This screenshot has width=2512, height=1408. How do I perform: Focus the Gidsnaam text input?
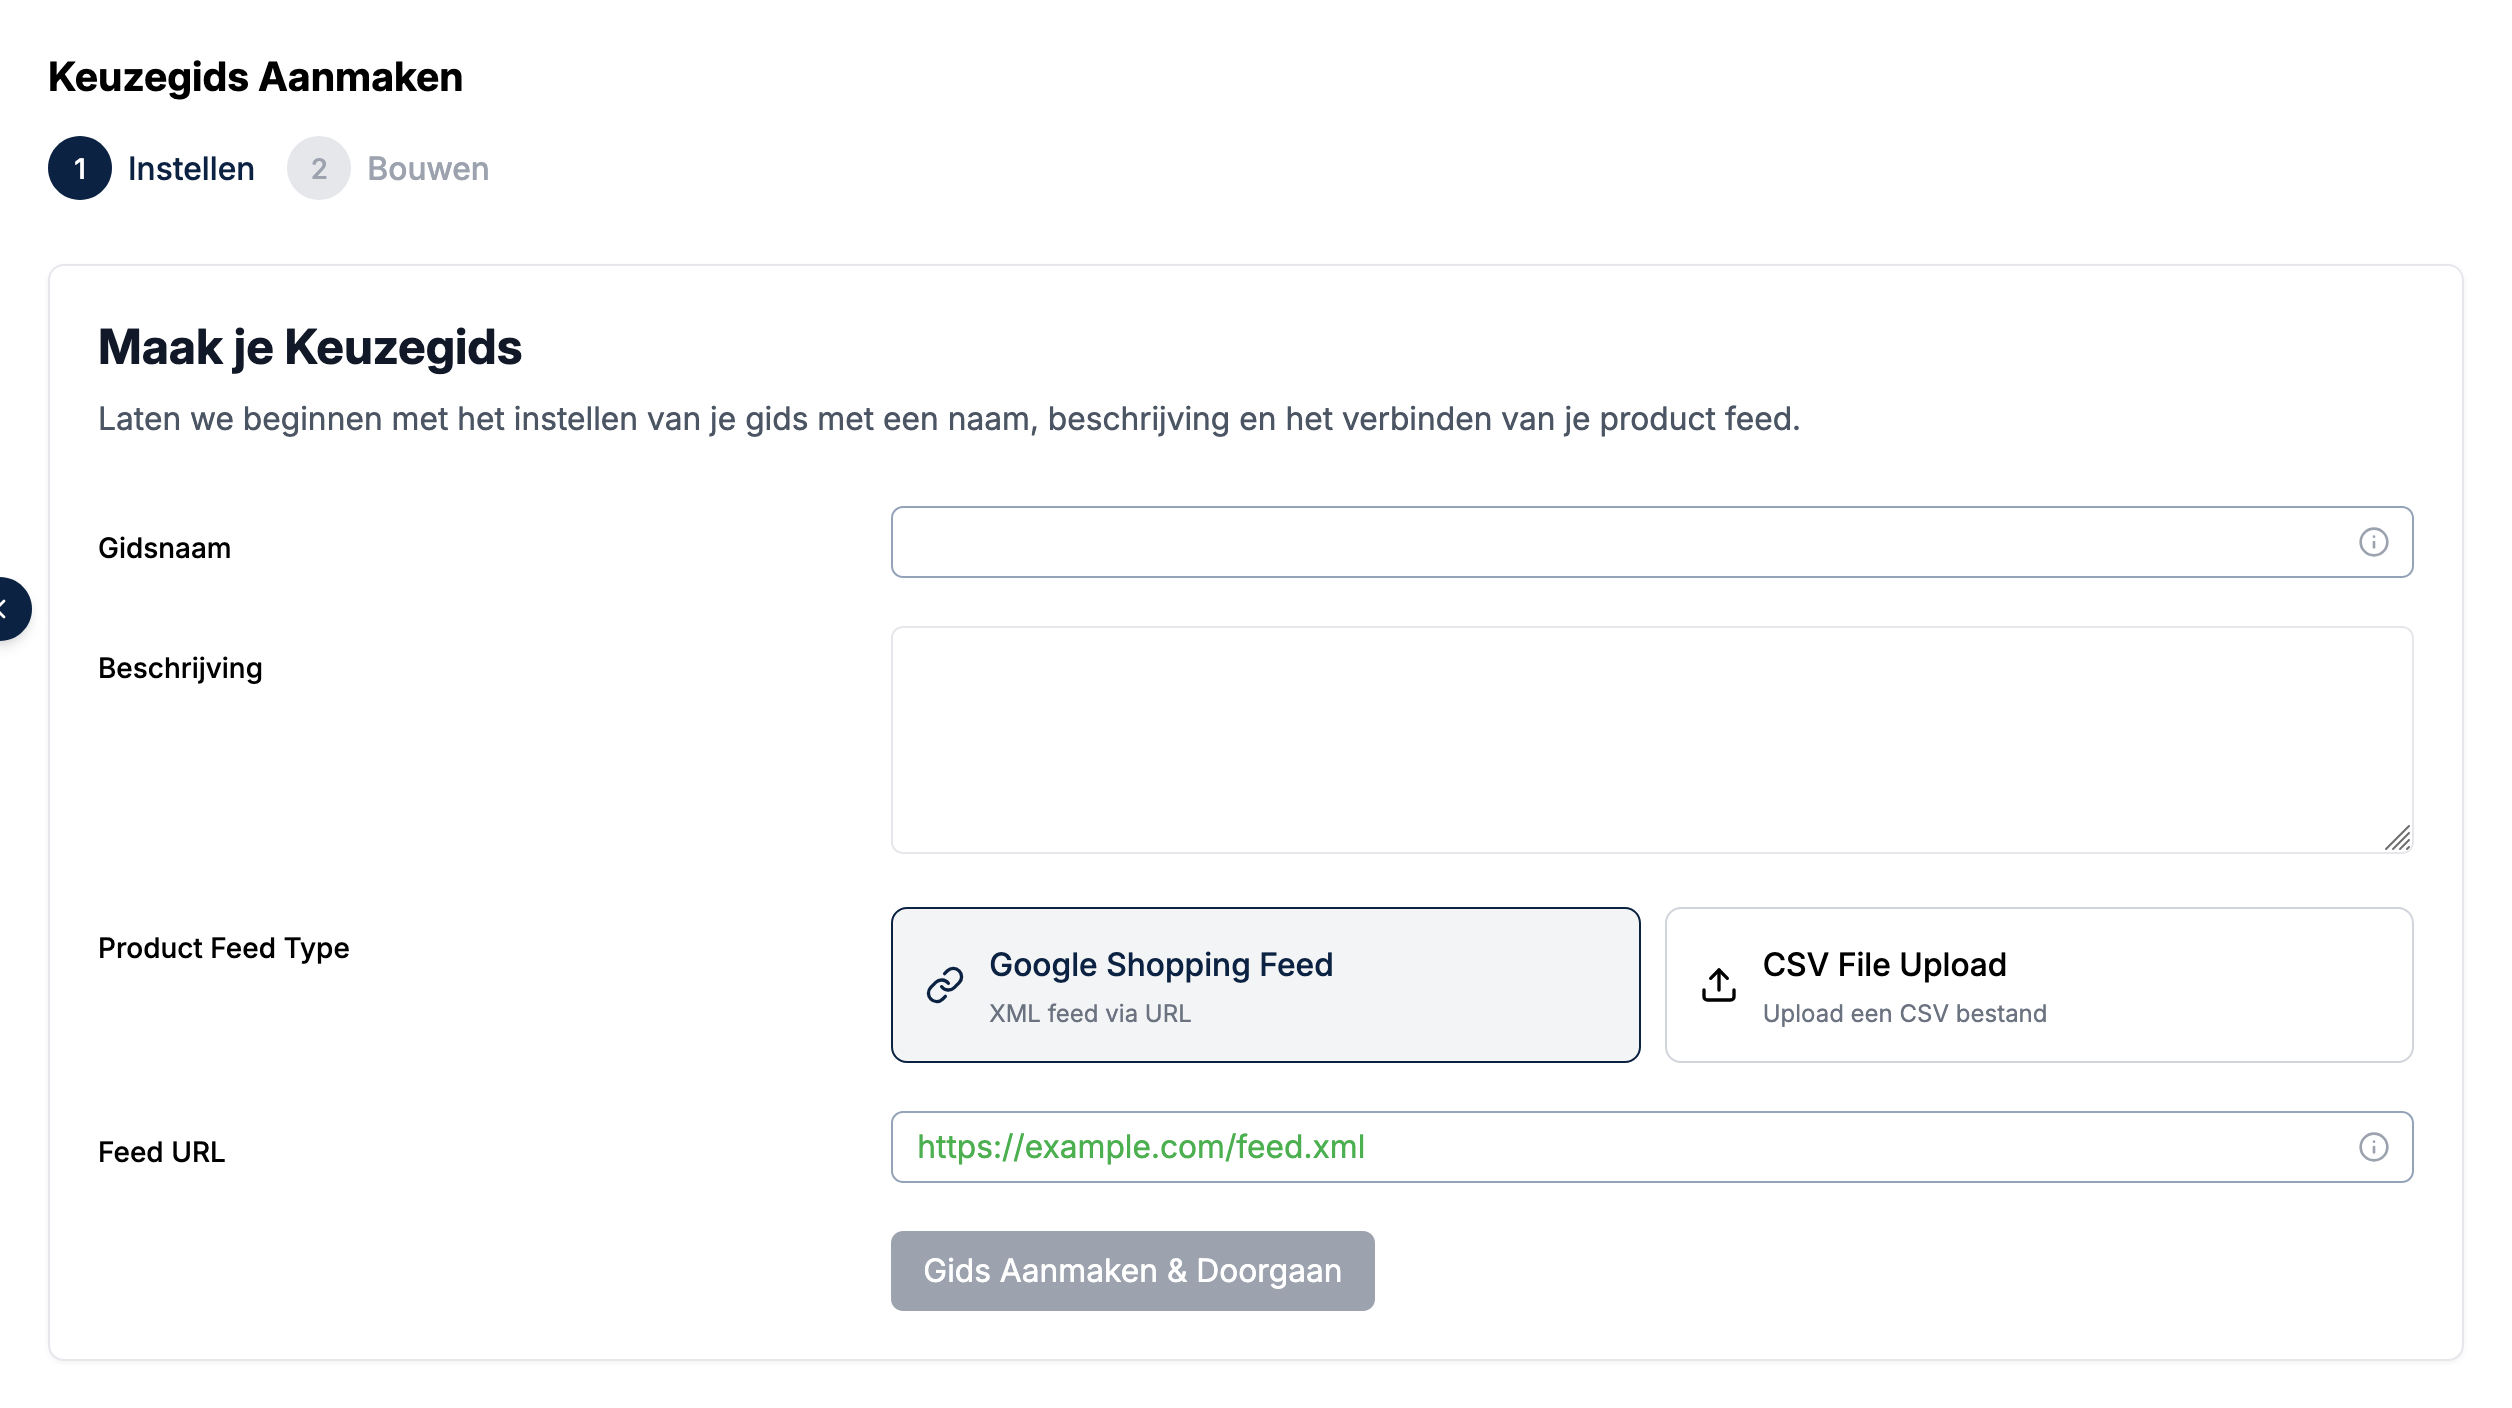(x=1620, y=542)
